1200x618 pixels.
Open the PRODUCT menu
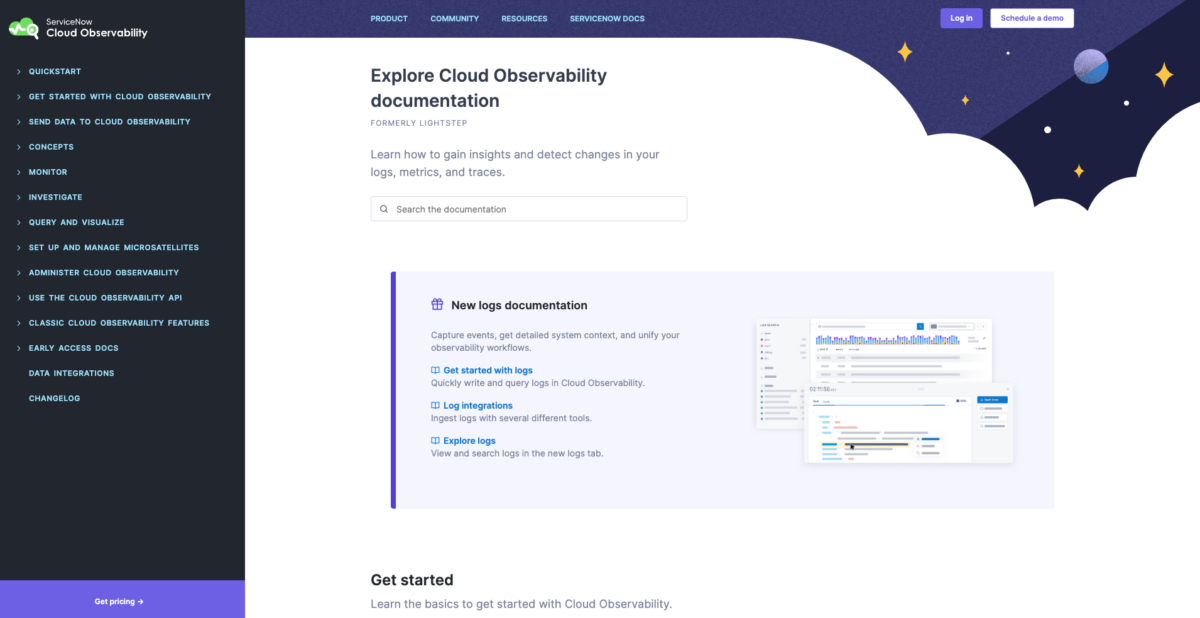[389, 18]
